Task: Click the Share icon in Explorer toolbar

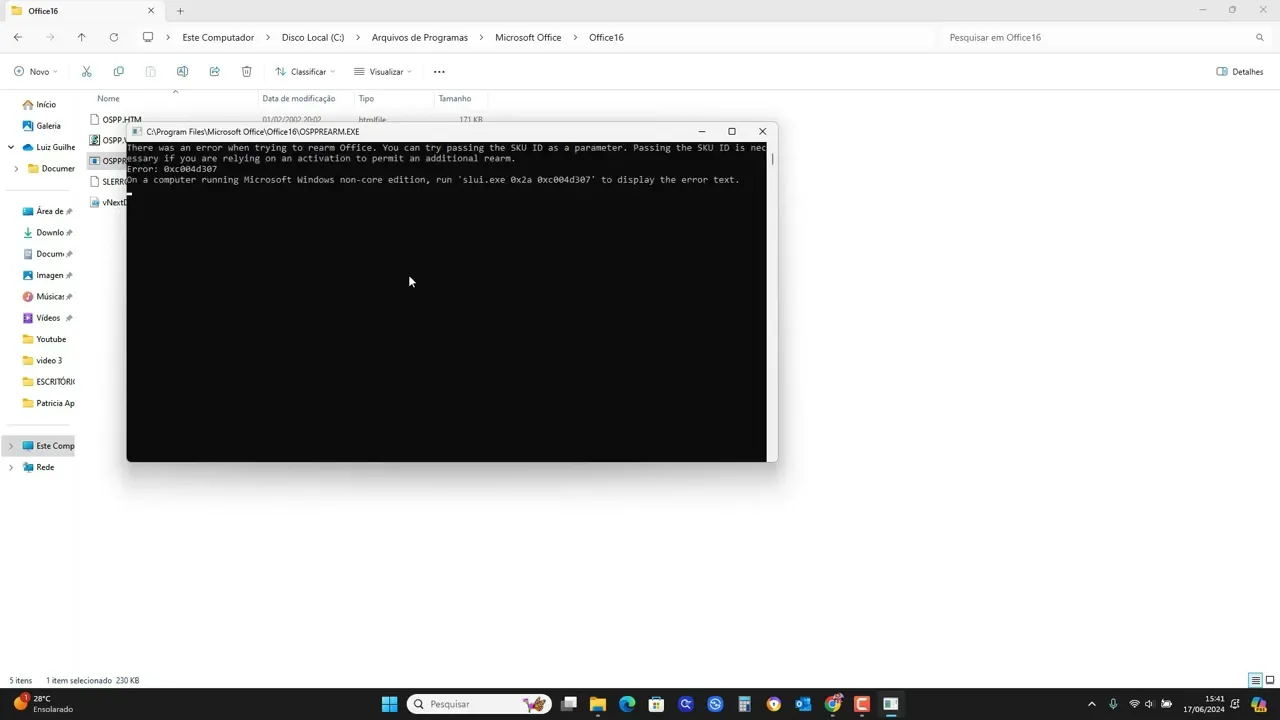Action: click(x=214, y=72)
